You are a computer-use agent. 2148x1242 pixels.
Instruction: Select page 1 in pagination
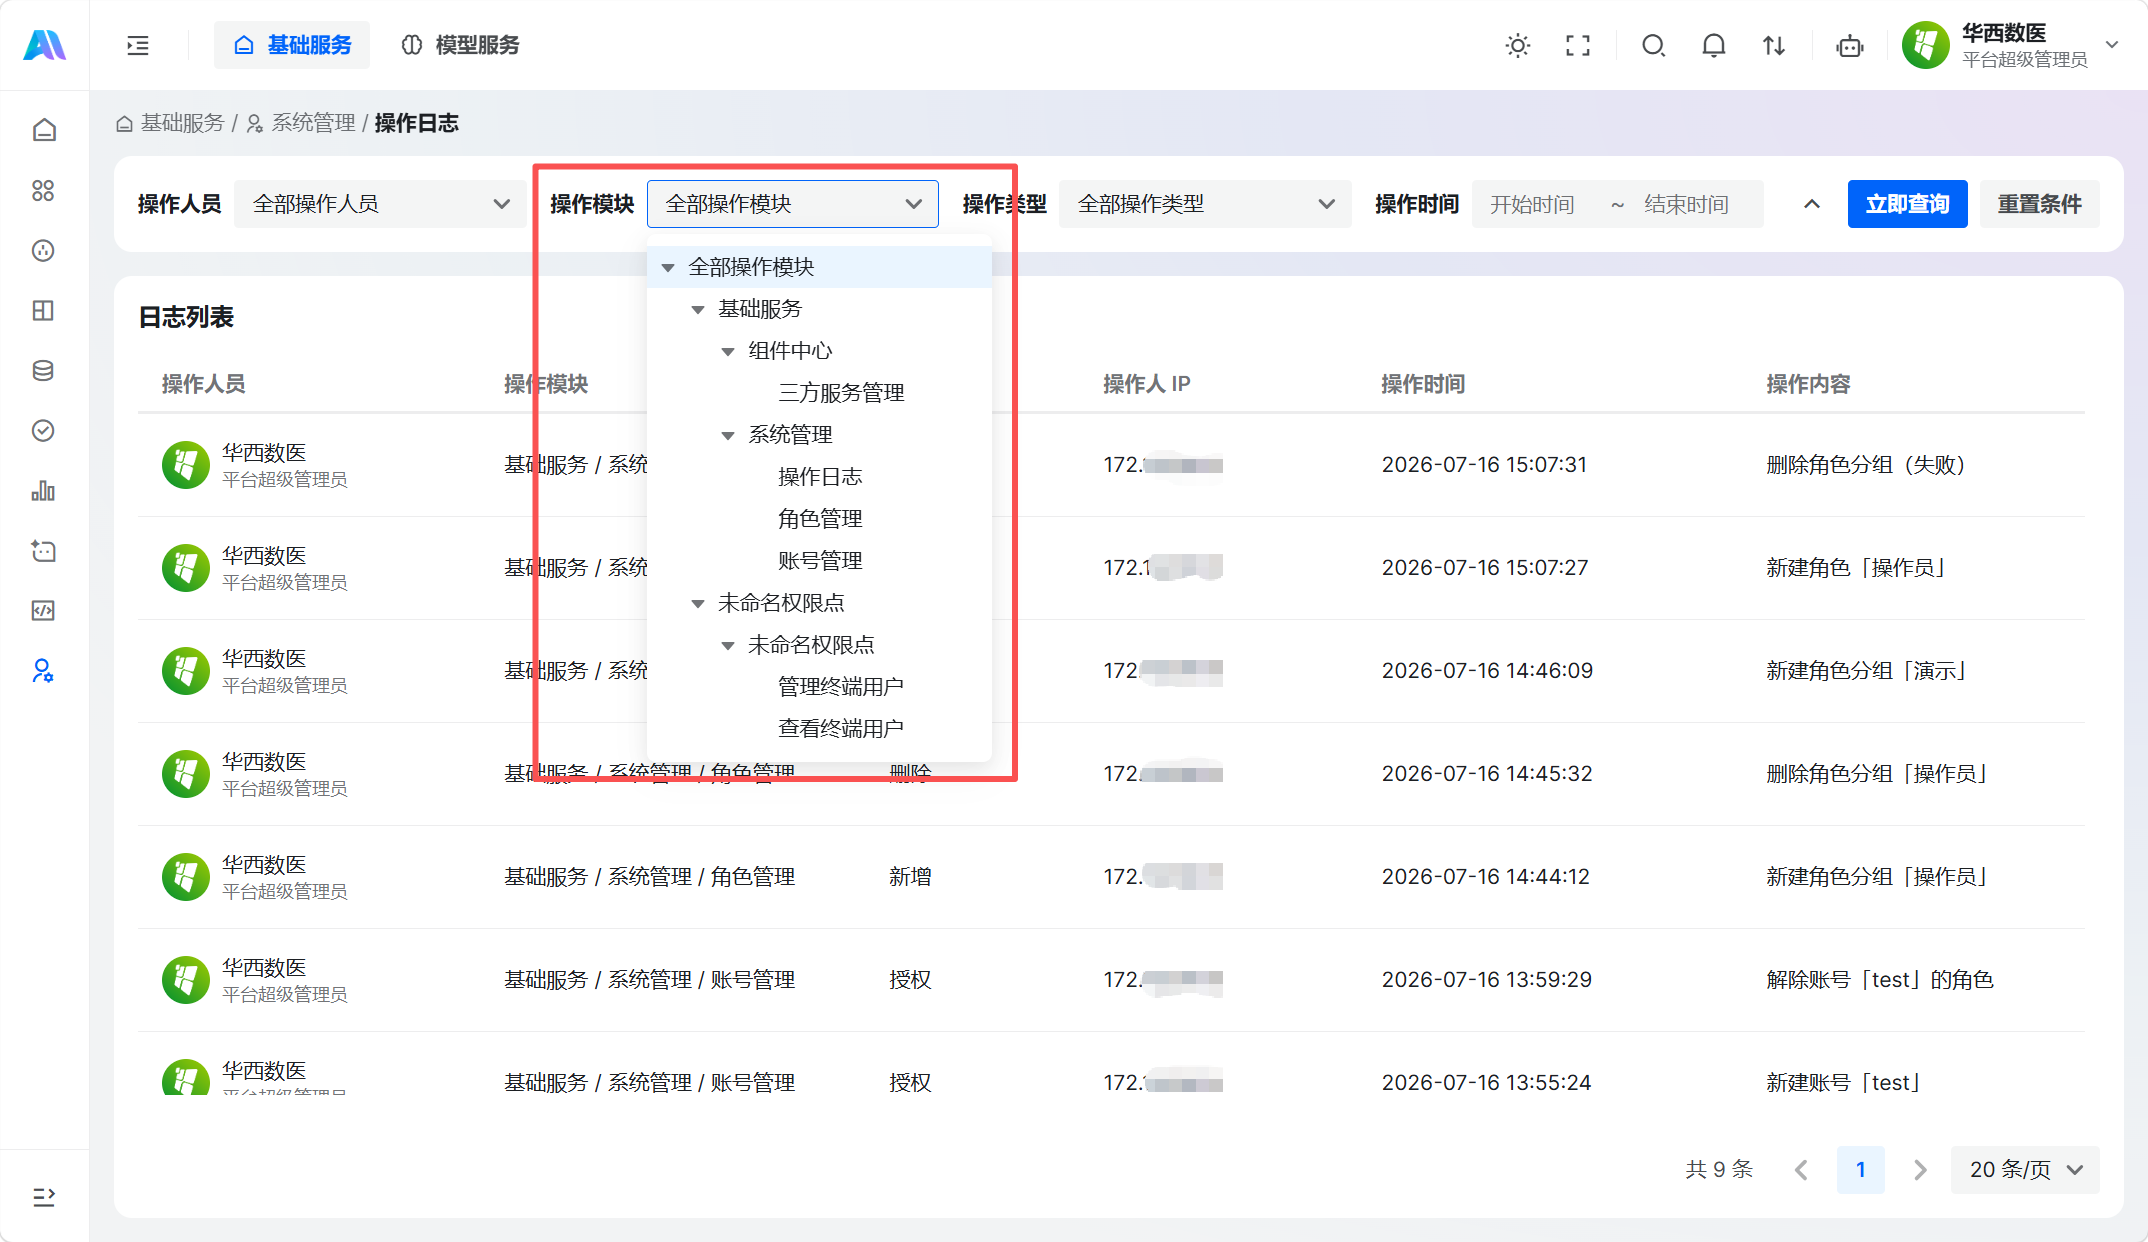(x=1860, y=1170)
